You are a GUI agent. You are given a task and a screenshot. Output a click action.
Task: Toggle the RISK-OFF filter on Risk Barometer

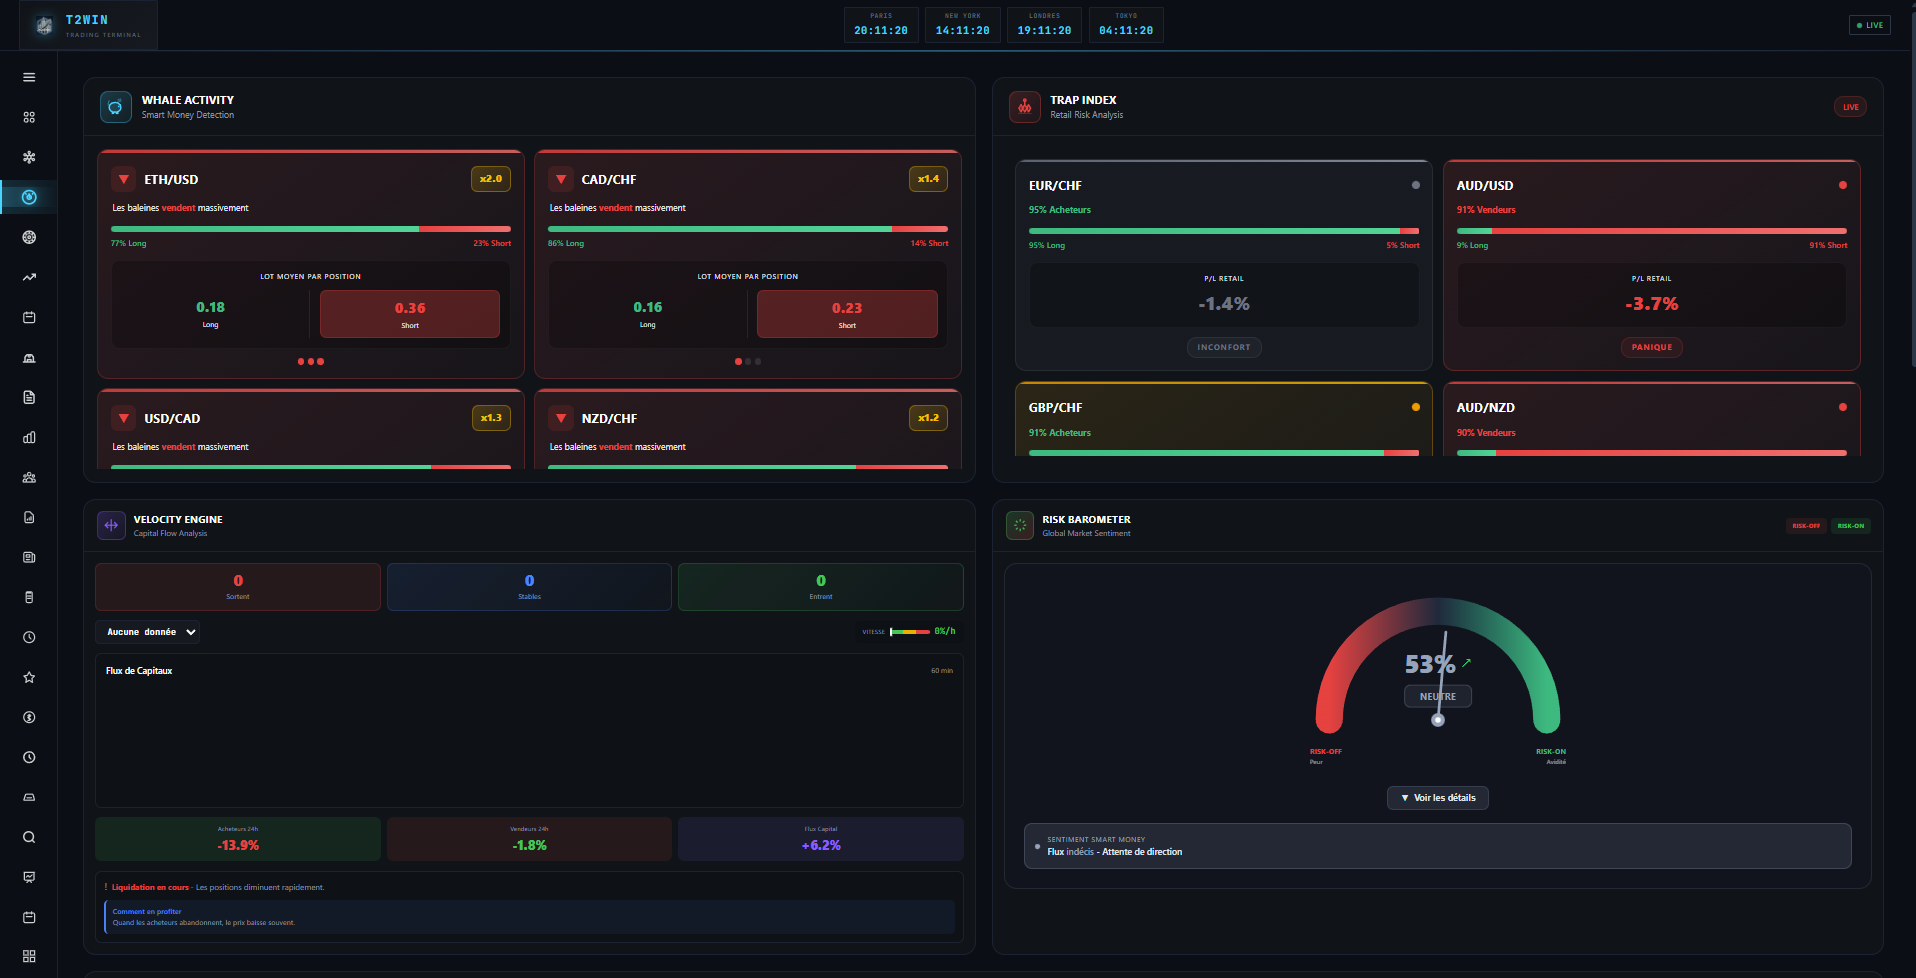tap(1806, 525)
